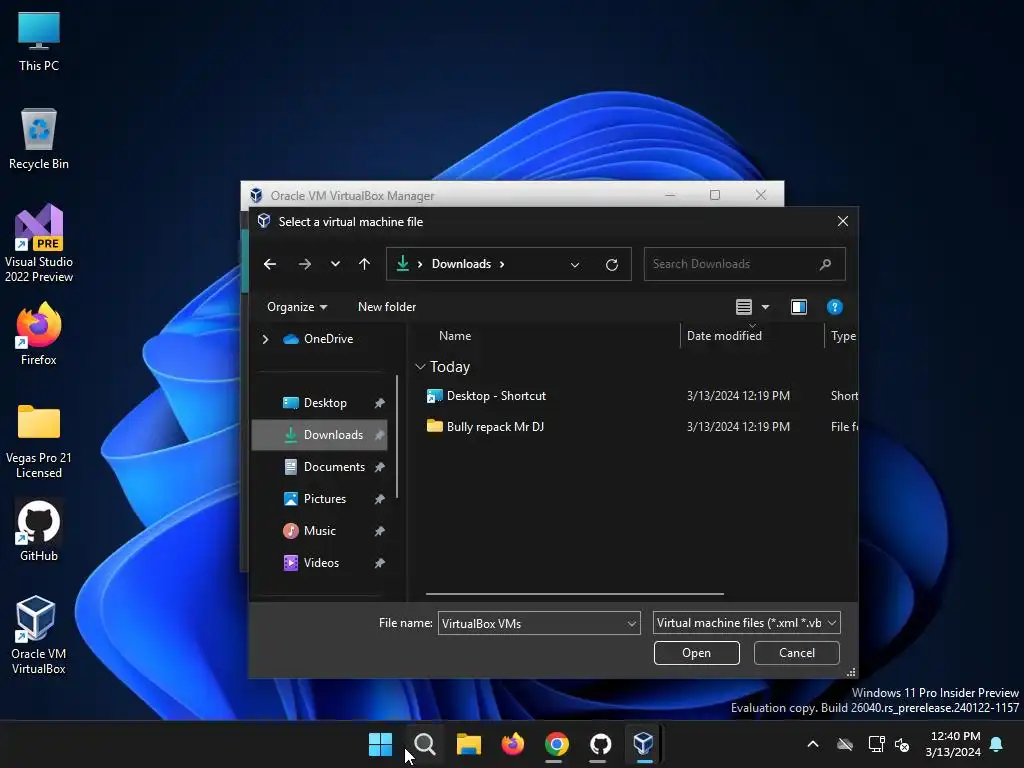Open help with the blue question icon
The width and height of the screenshot is (1024, 768).
click(x=835, y=307)
